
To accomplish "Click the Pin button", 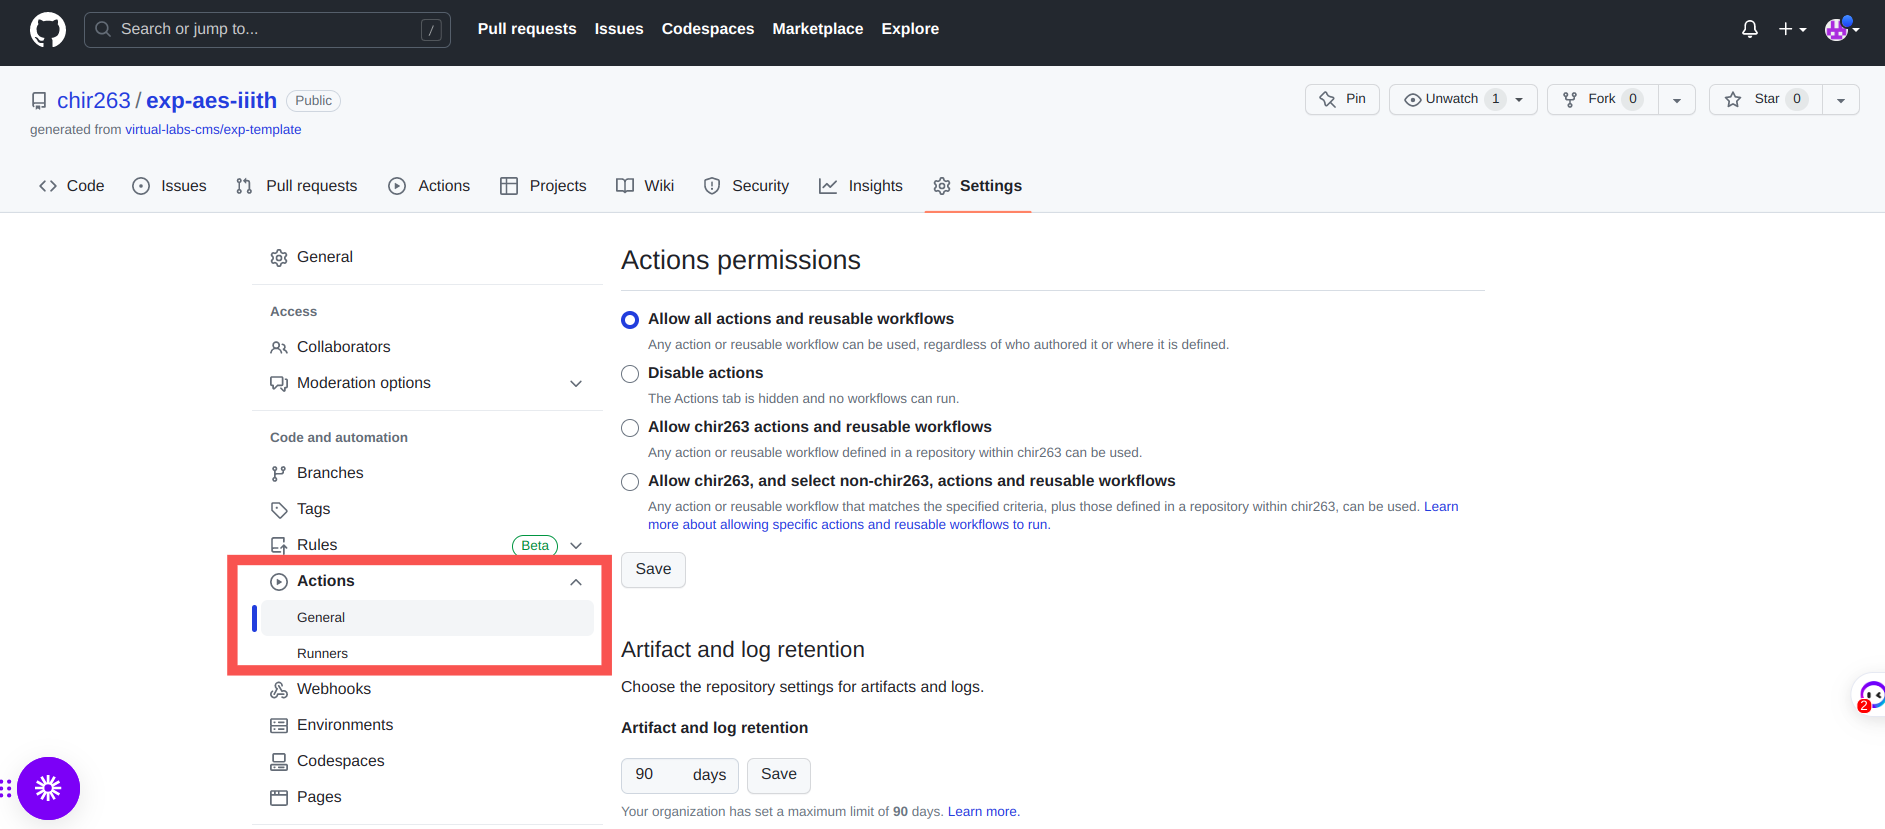I will [x=1342, y=99].
